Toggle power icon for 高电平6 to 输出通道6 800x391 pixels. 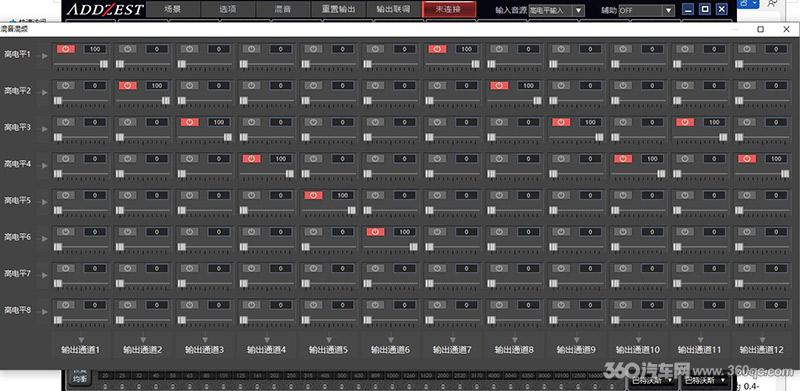(376, 232)
